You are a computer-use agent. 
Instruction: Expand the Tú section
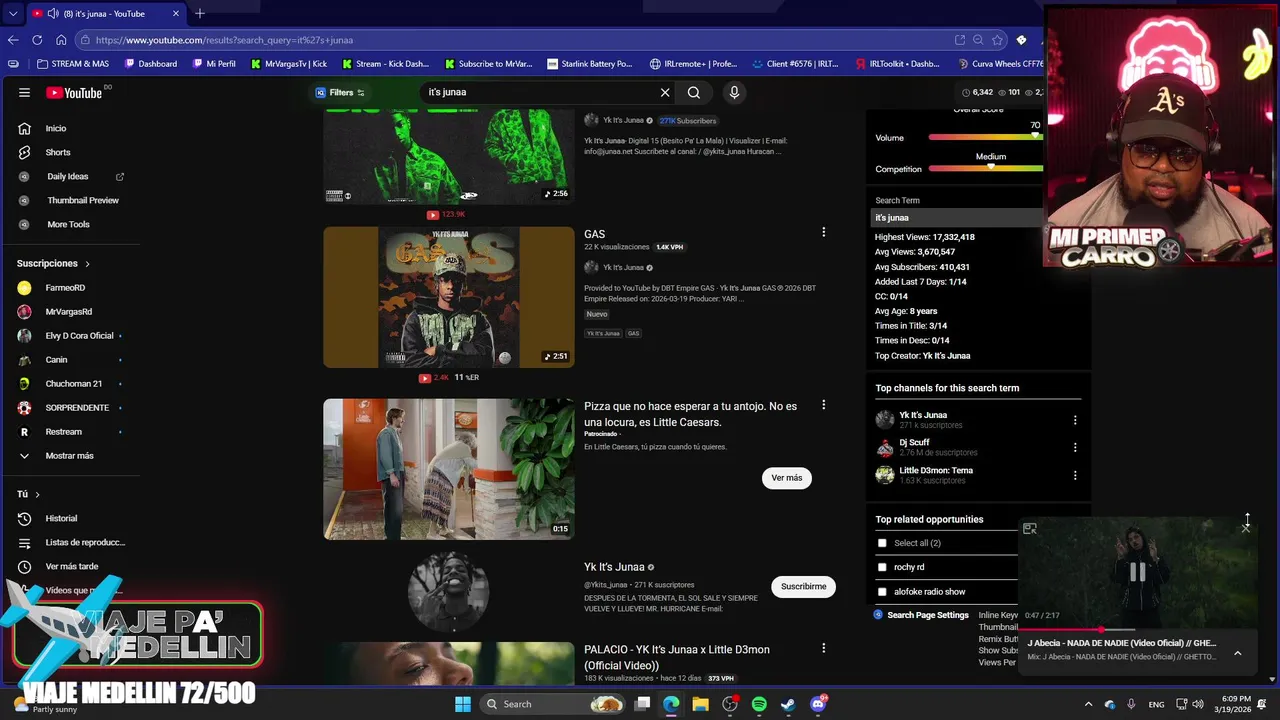(x=29, y=494)
